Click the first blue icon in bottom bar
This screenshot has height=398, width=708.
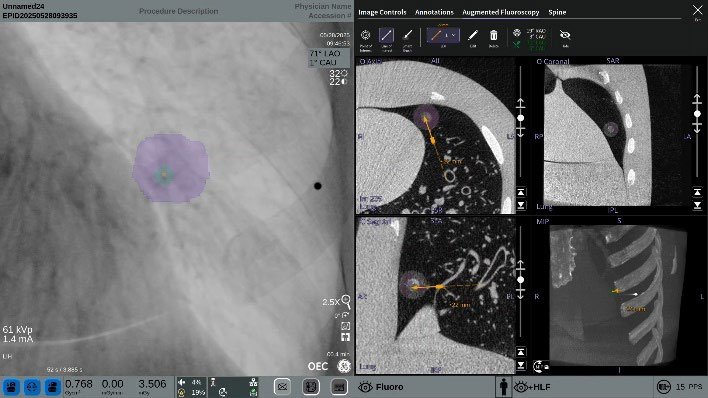tap(11, 387)
